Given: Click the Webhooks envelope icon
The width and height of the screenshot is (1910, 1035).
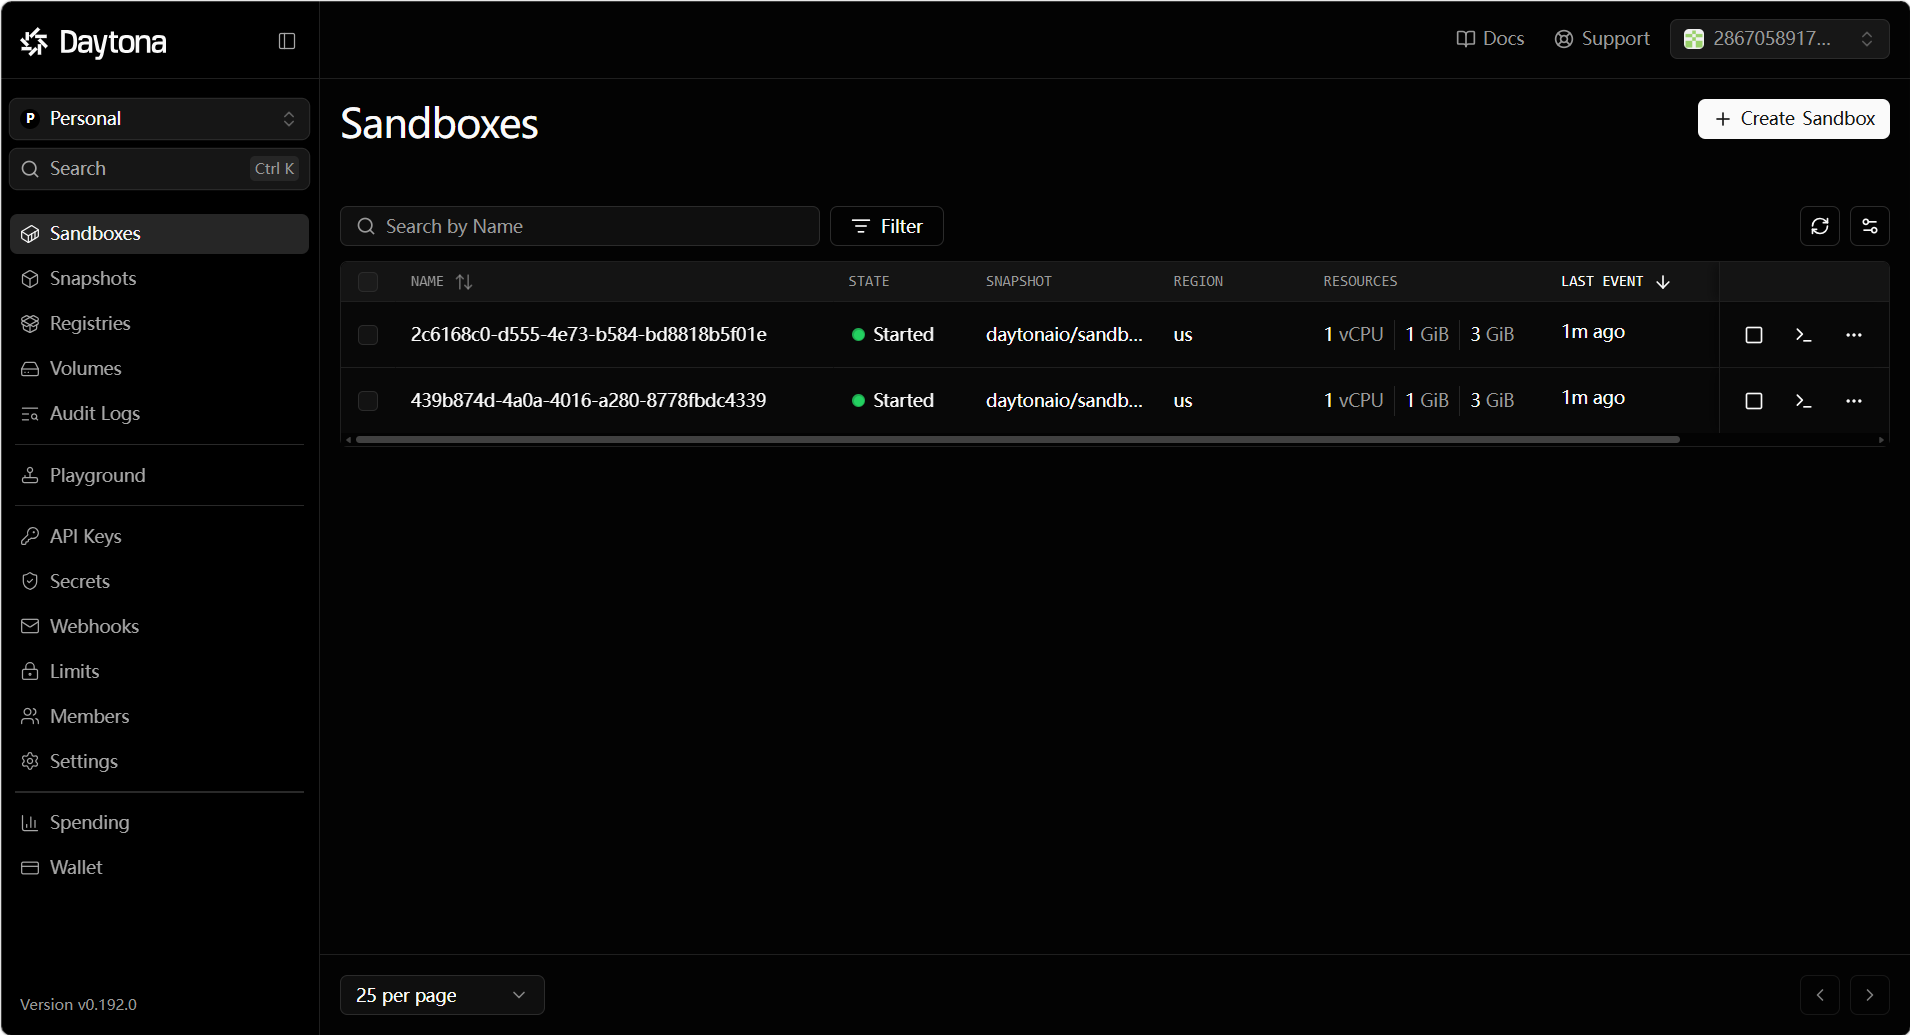Looking at the screenshot, I should [x=30, y=626].
